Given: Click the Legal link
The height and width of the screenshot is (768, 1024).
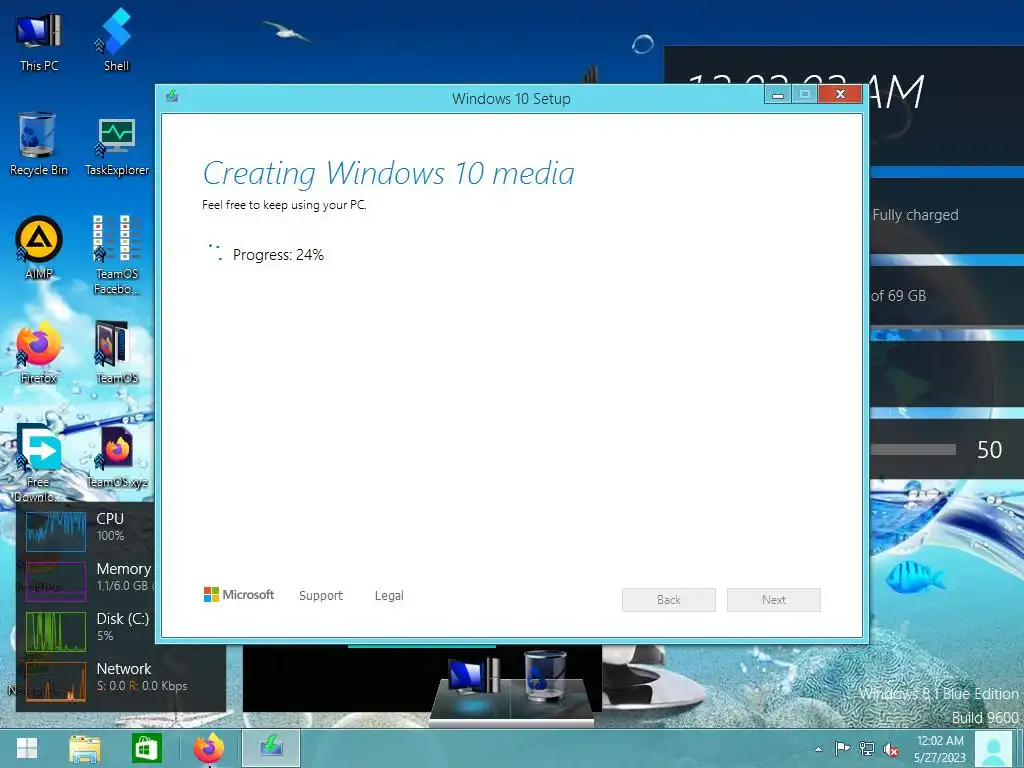Looking at the screenshot, I should (x=389, y=596).
